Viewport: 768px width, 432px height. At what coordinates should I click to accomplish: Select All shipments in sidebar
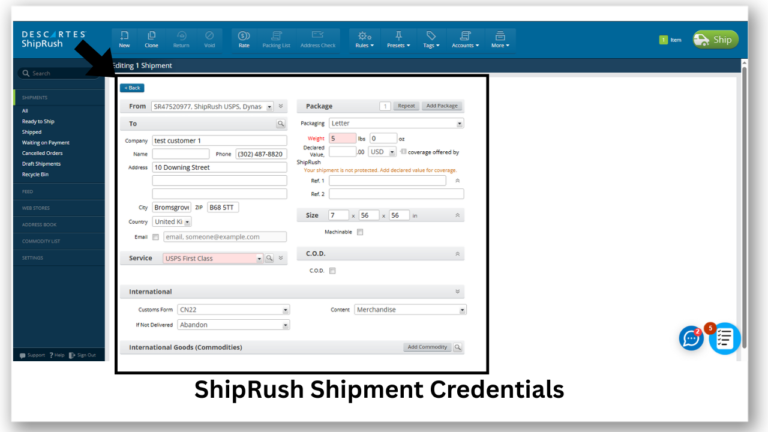point(25,111)
